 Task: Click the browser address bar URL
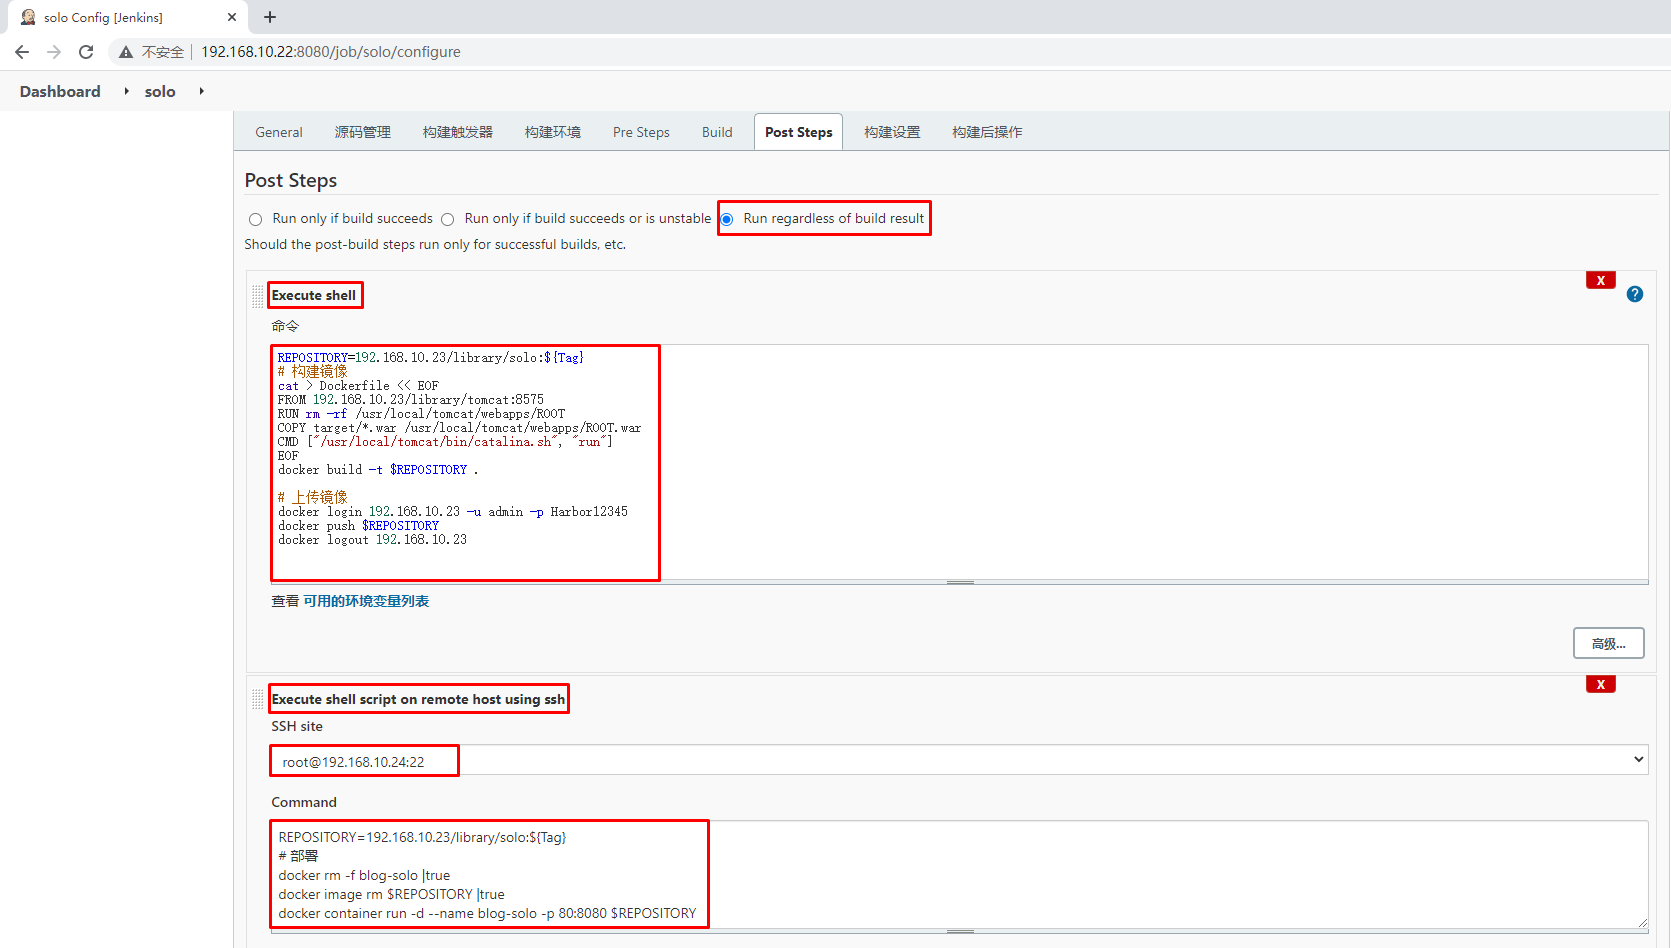(331, 52)
